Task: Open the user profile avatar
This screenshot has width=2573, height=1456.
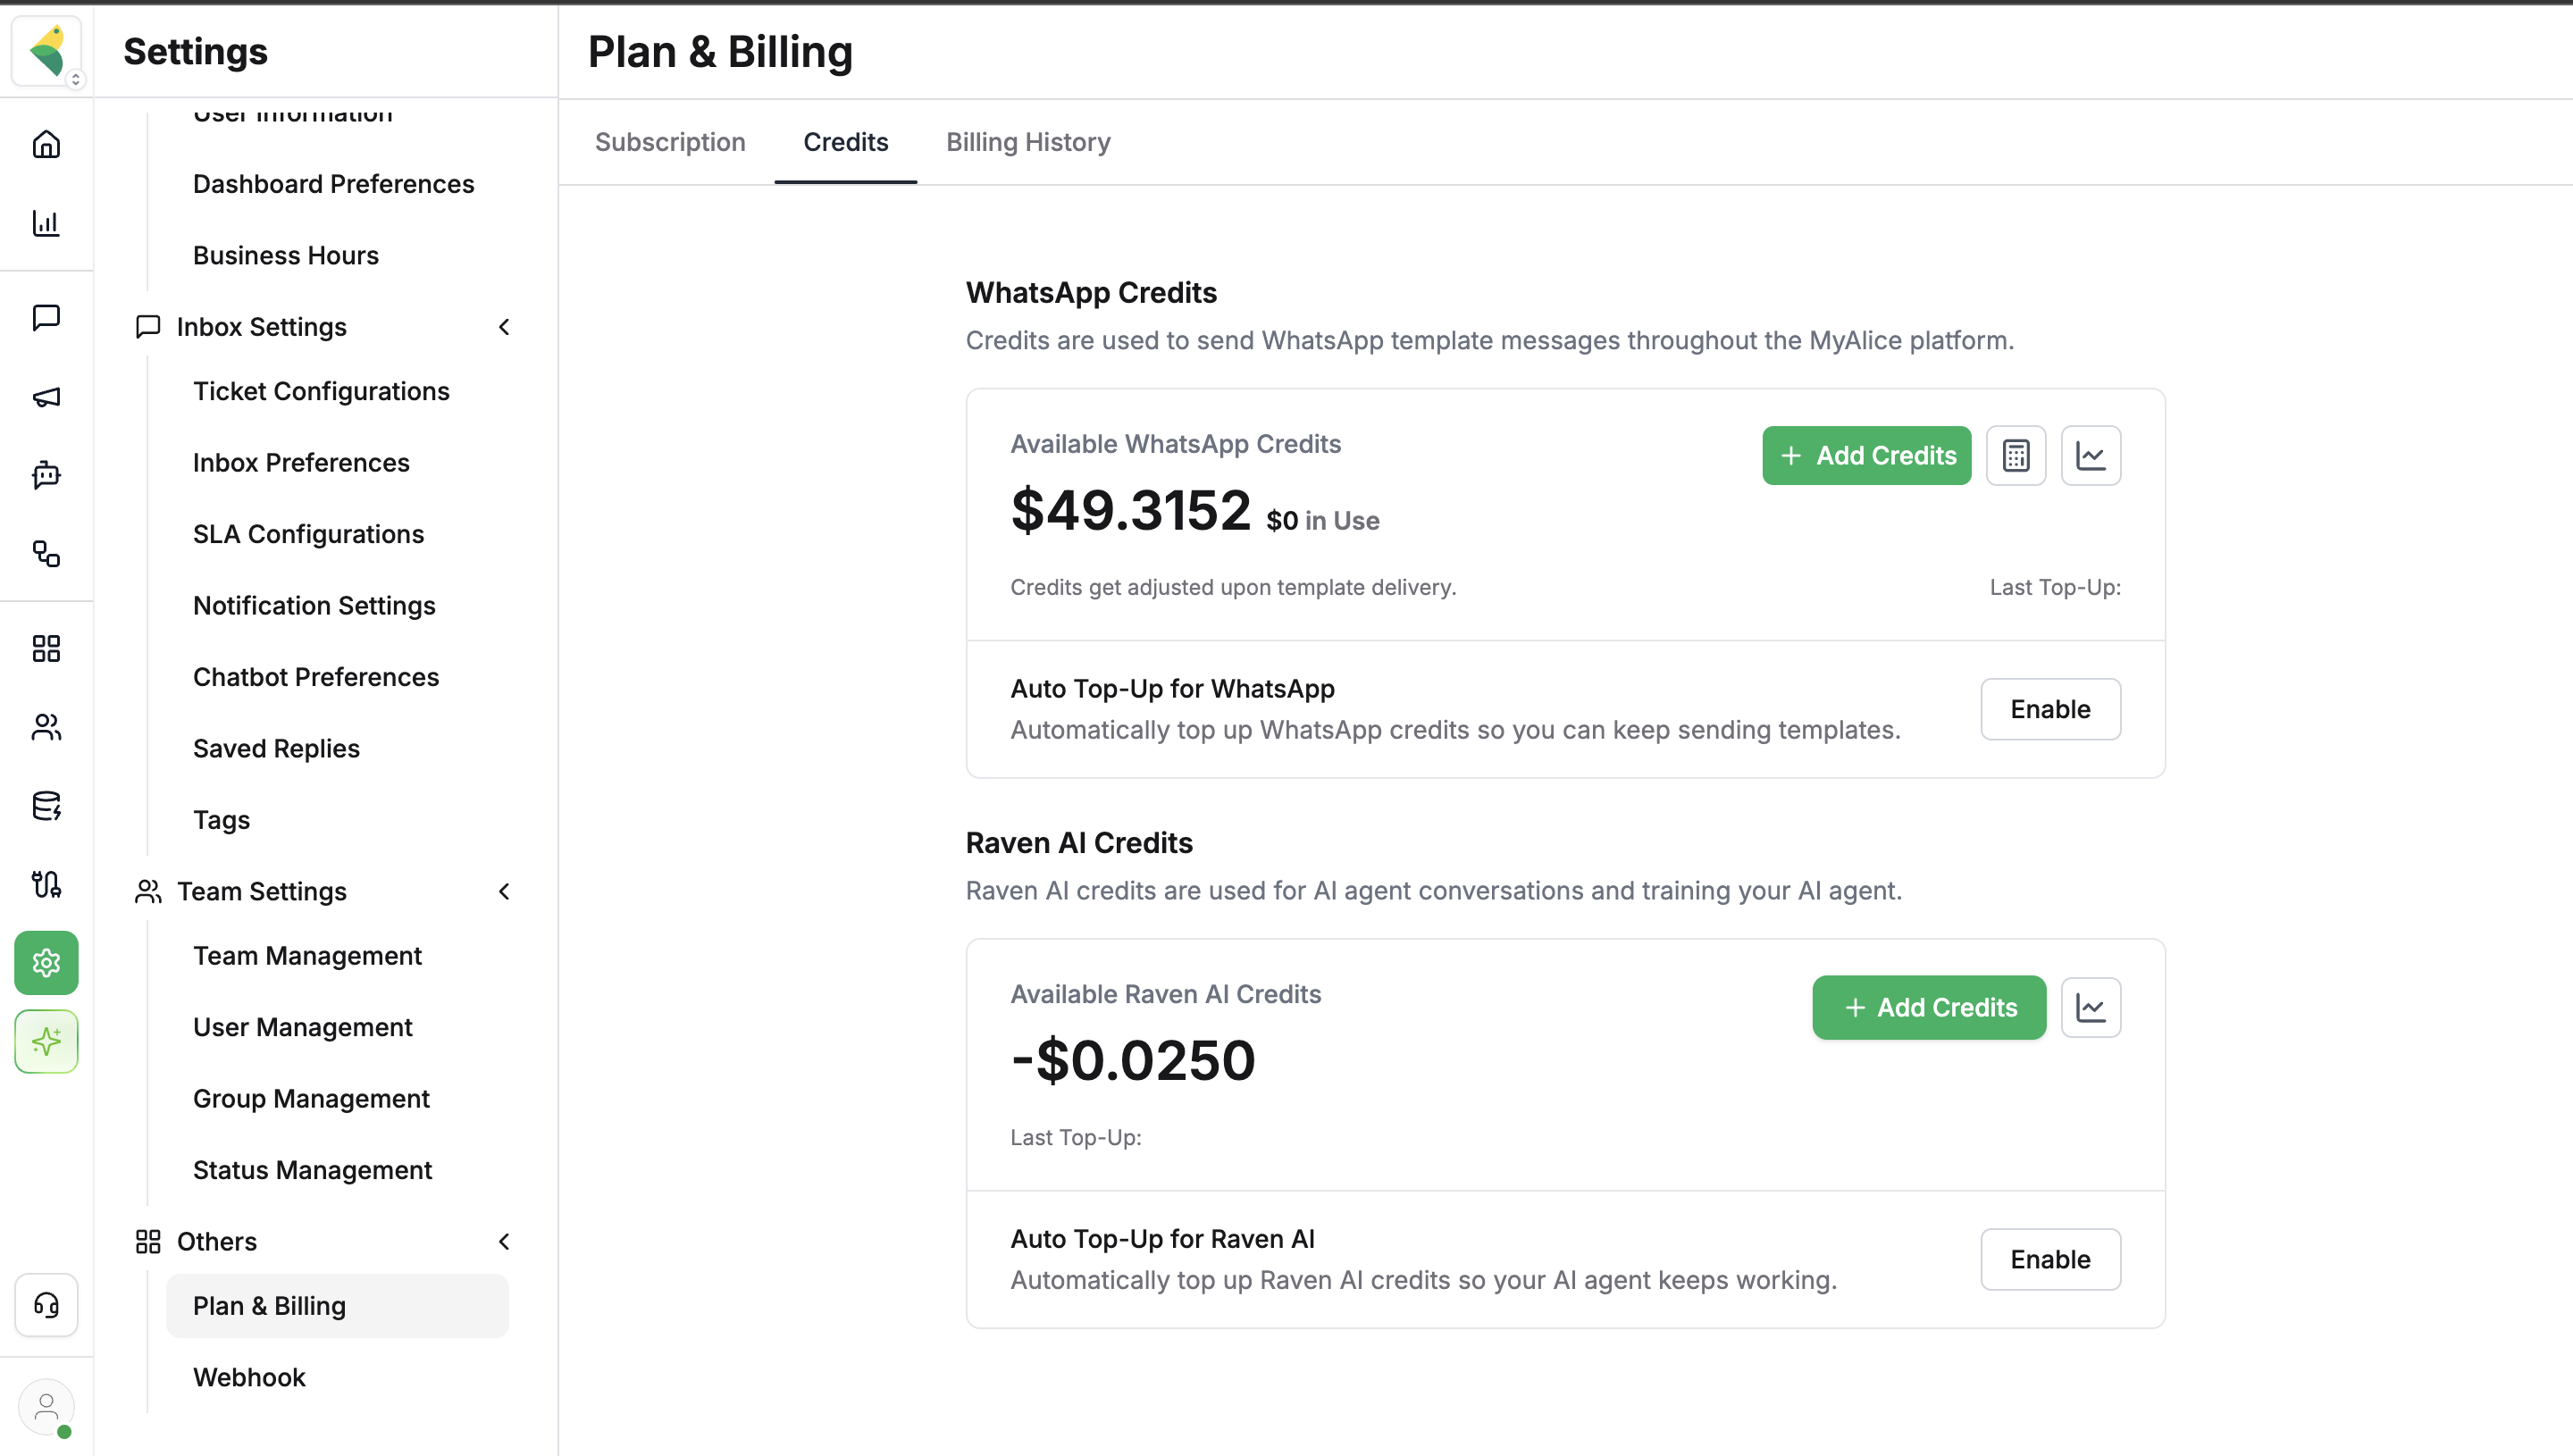Action: (x=46, y=1407)
